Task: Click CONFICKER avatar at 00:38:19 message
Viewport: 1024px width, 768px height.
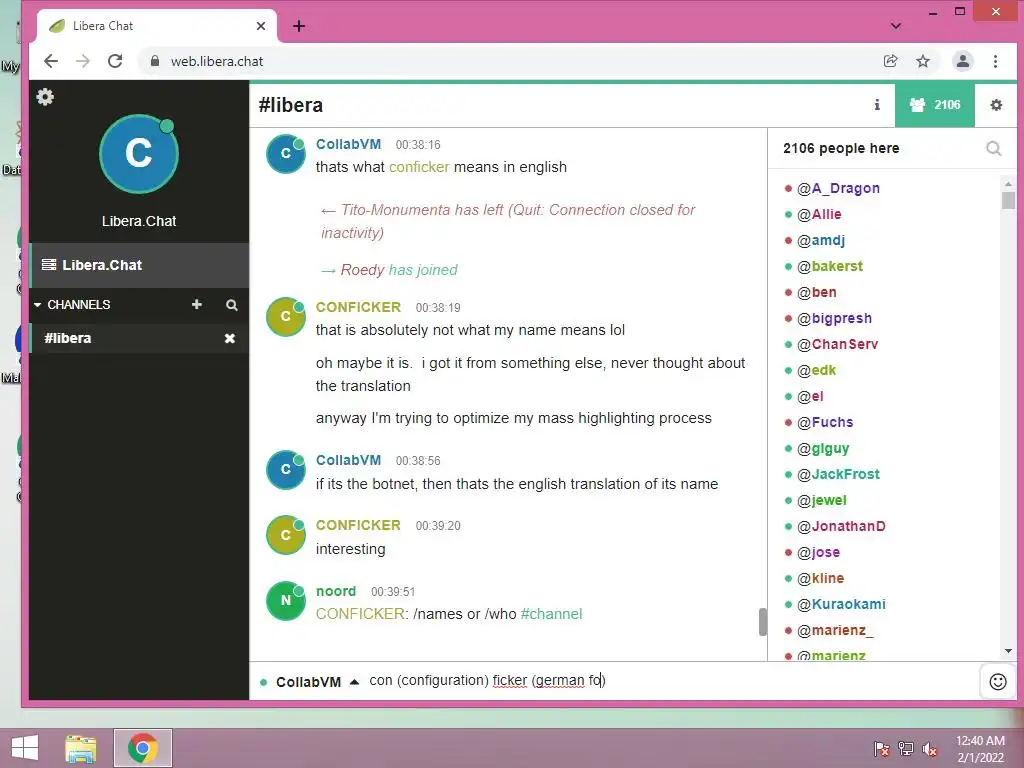Action: coord(285,317)
